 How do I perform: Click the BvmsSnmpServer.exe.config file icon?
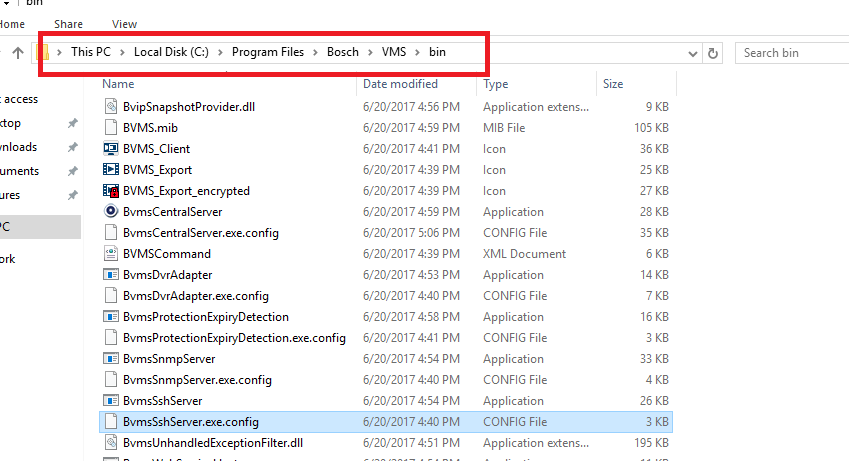pos(111,379)
